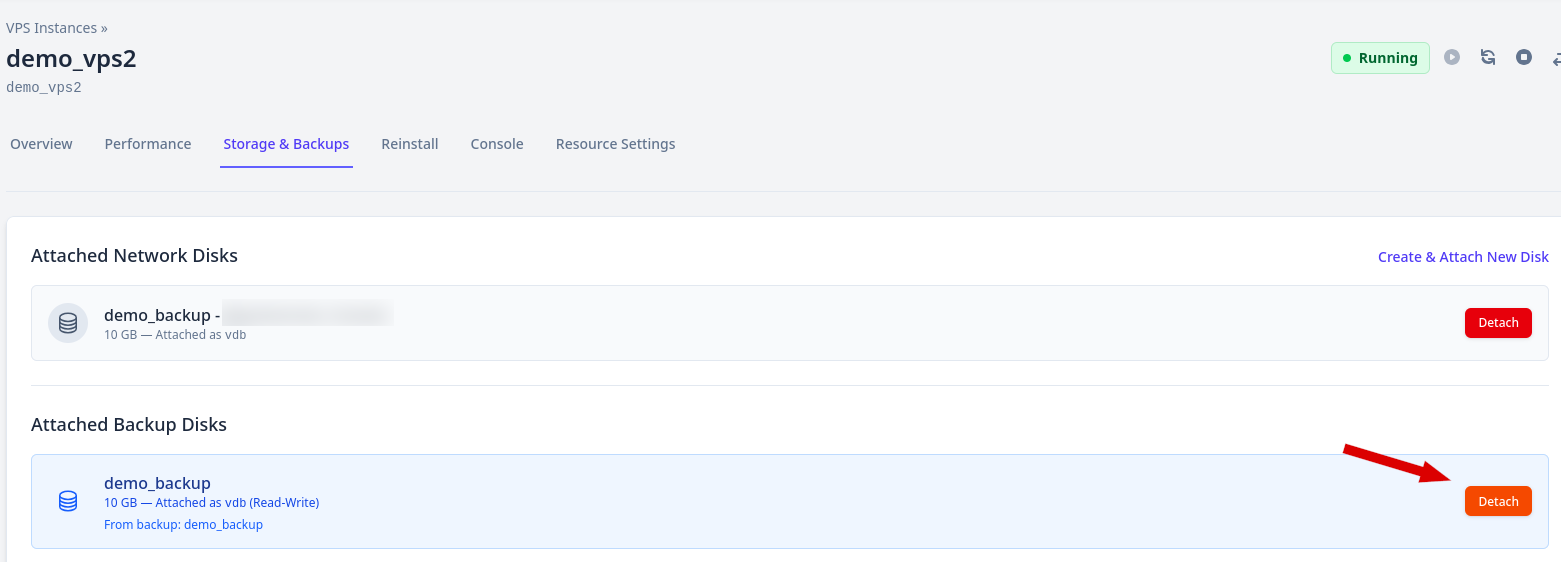Click the Restart instance icon
This screenshot has width=1561, height=562.
point(1488,58)
